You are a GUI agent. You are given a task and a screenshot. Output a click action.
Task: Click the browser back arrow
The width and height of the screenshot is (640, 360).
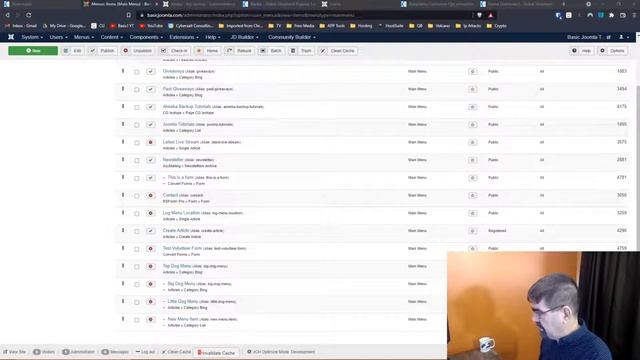point(7,15)
